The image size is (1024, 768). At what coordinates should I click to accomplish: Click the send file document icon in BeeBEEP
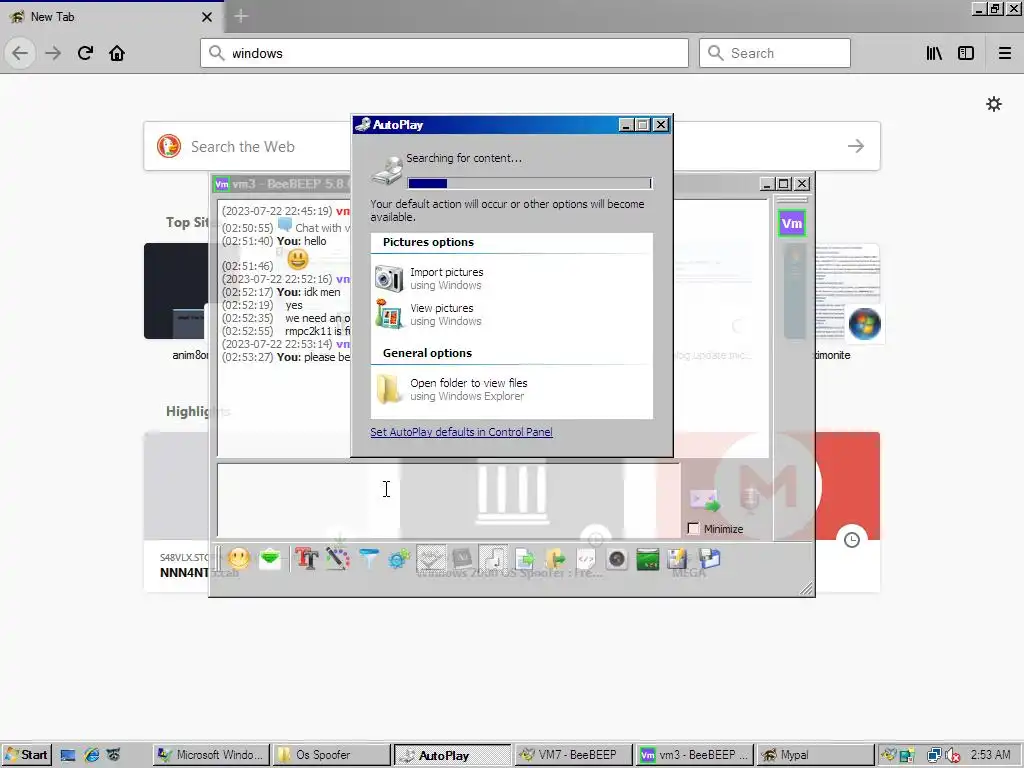tap(524, 558)
